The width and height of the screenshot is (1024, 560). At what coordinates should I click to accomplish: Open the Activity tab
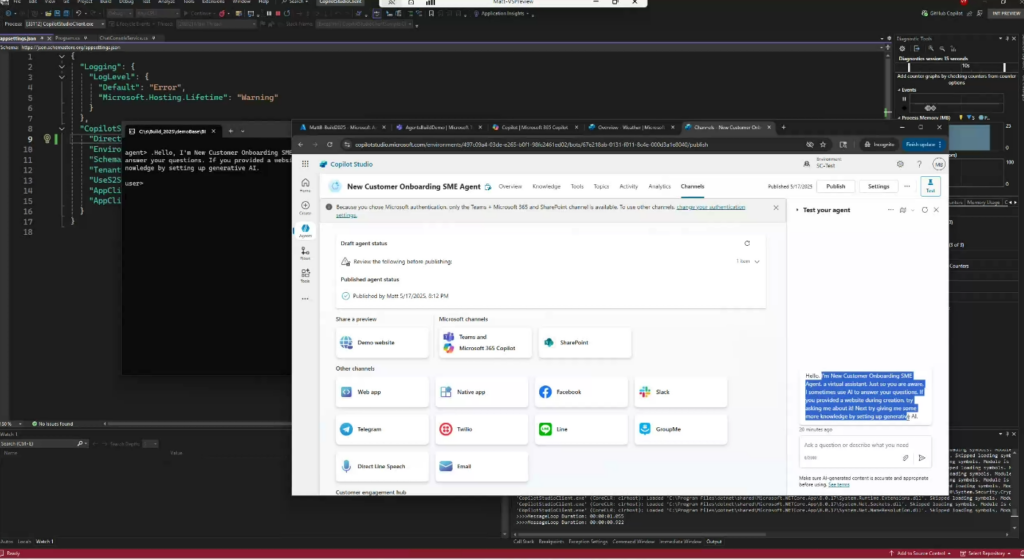click(x=628, y=186)
